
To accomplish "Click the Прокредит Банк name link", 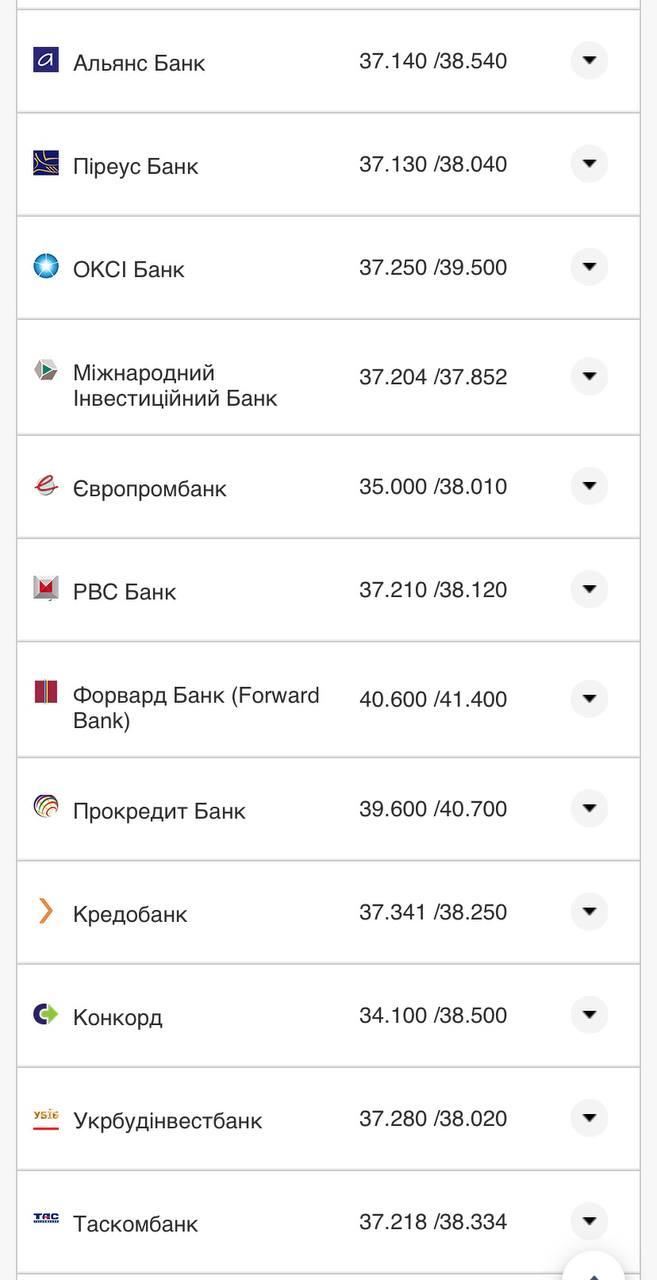I will [x=157, y=811].
